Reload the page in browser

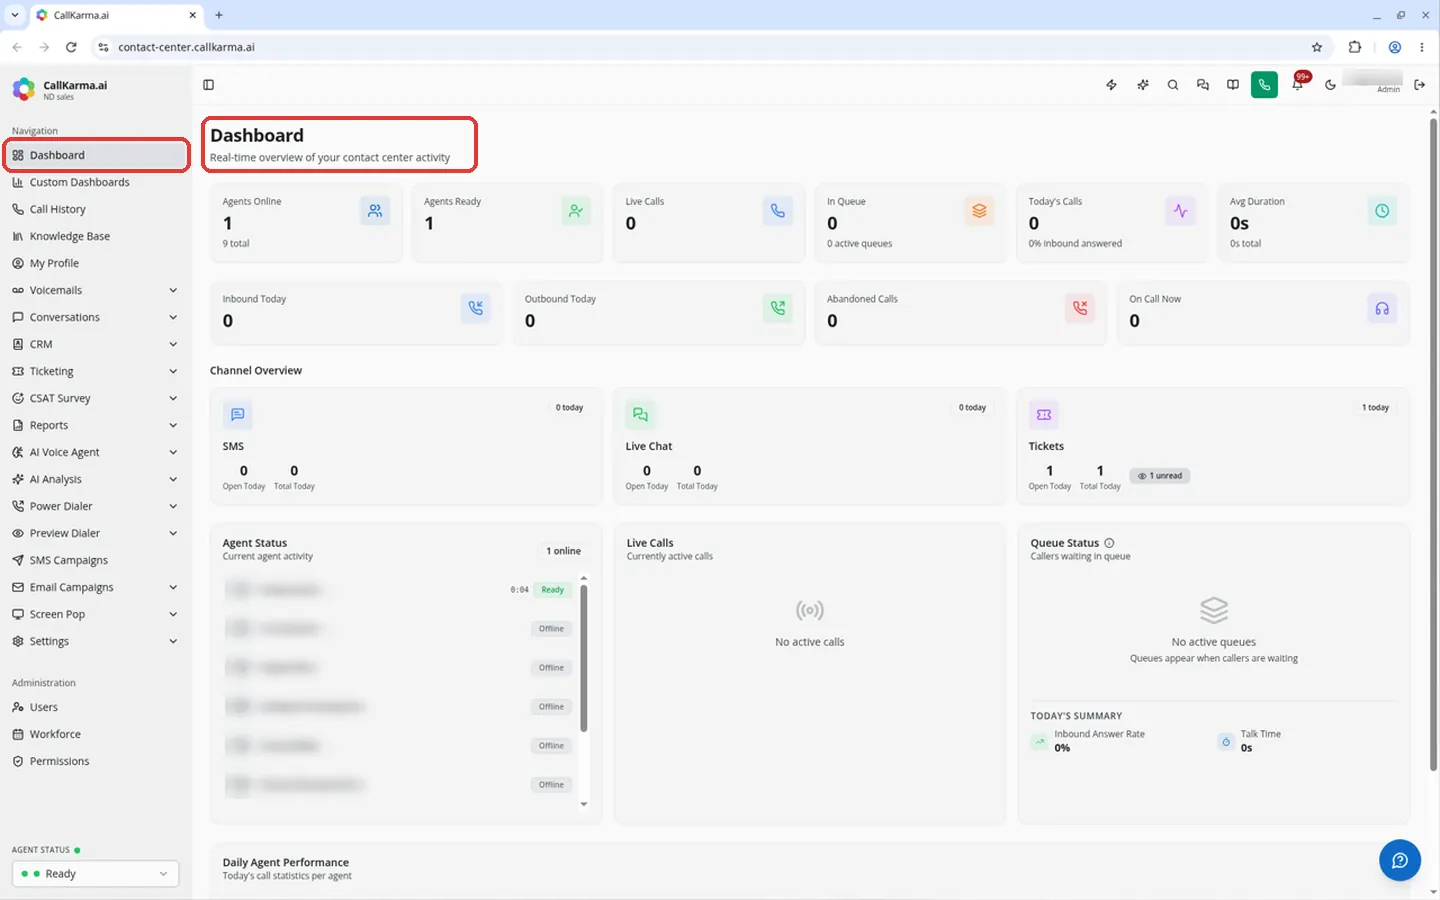click(71, 47)
